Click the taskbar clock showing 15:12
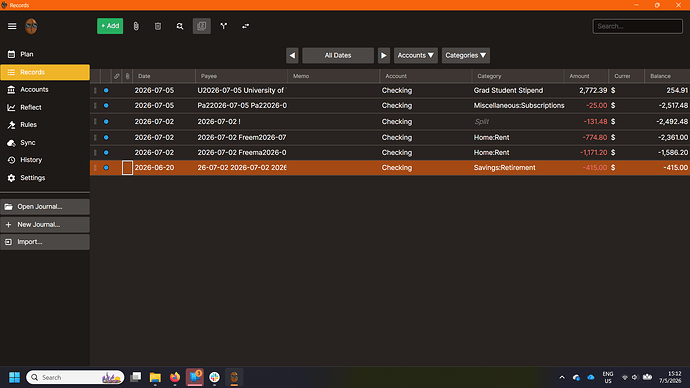This screenshot has width=690, height=388. pyautogui.click(x=670, y=377)
